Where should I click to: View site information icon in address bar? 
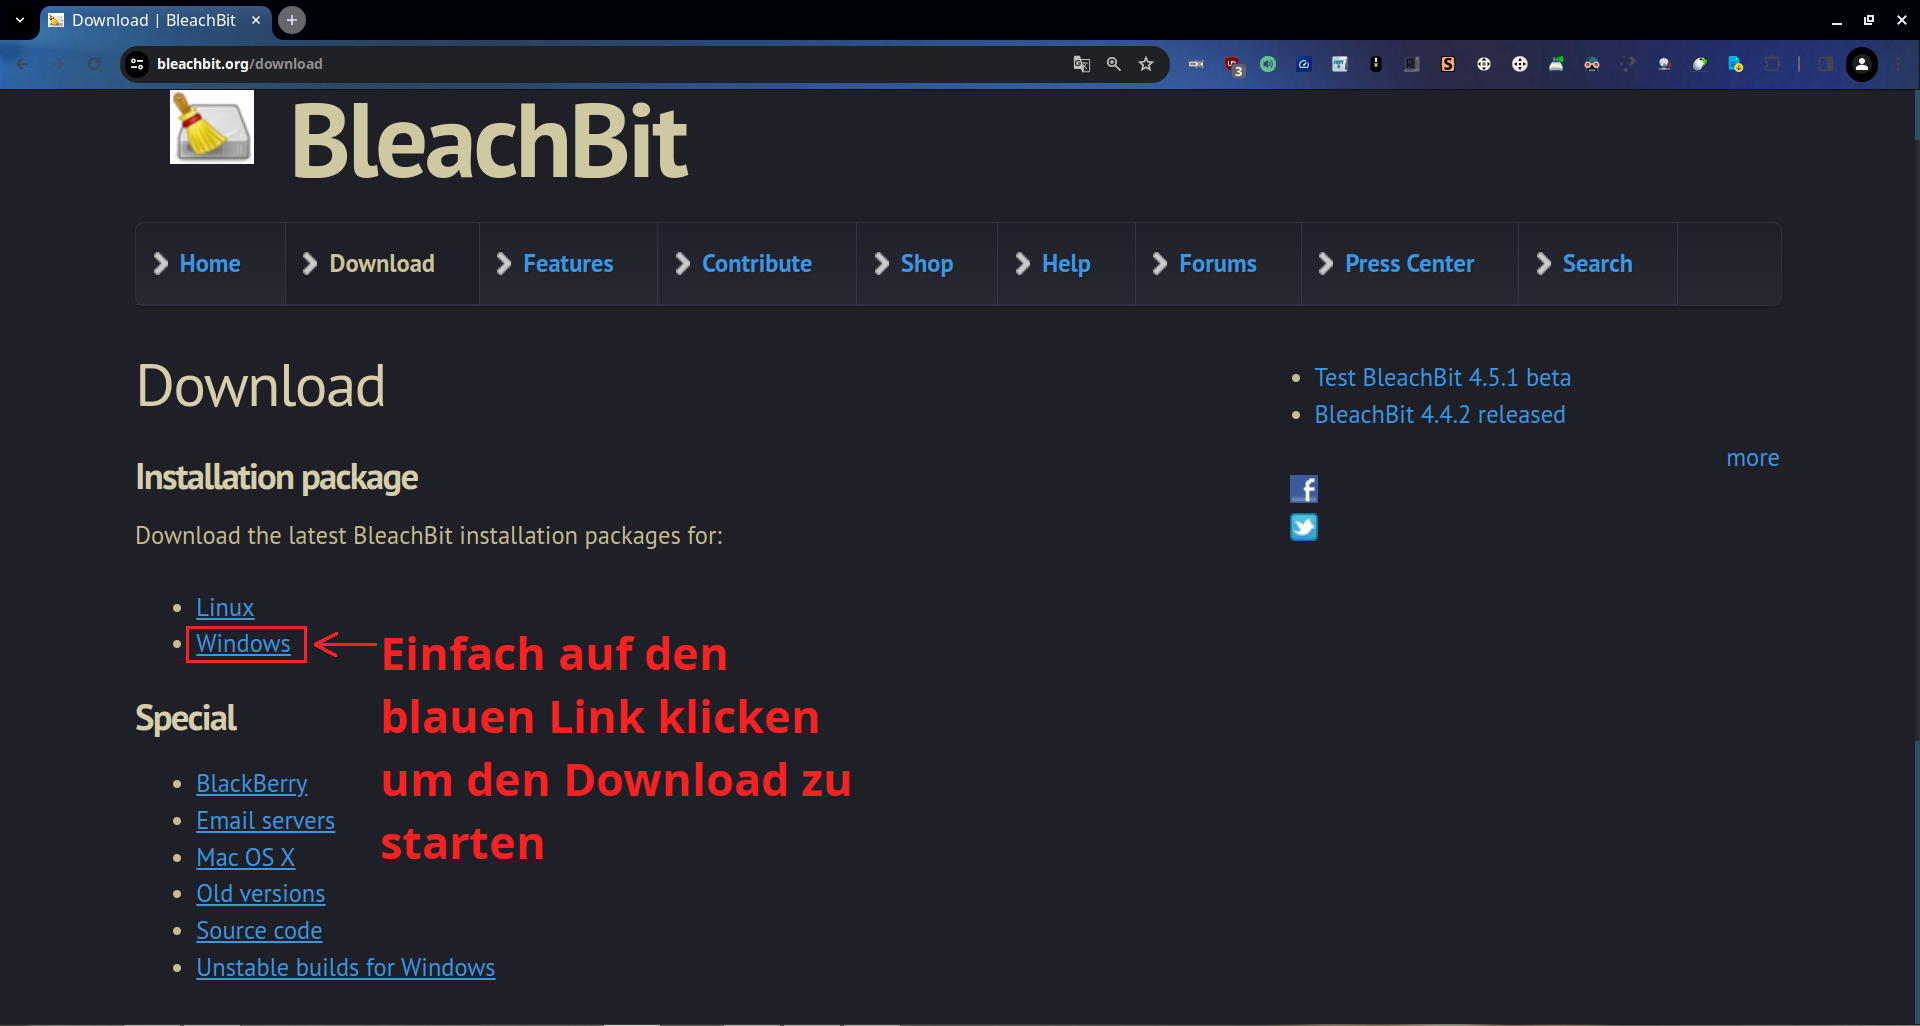(x=137, y=64)
